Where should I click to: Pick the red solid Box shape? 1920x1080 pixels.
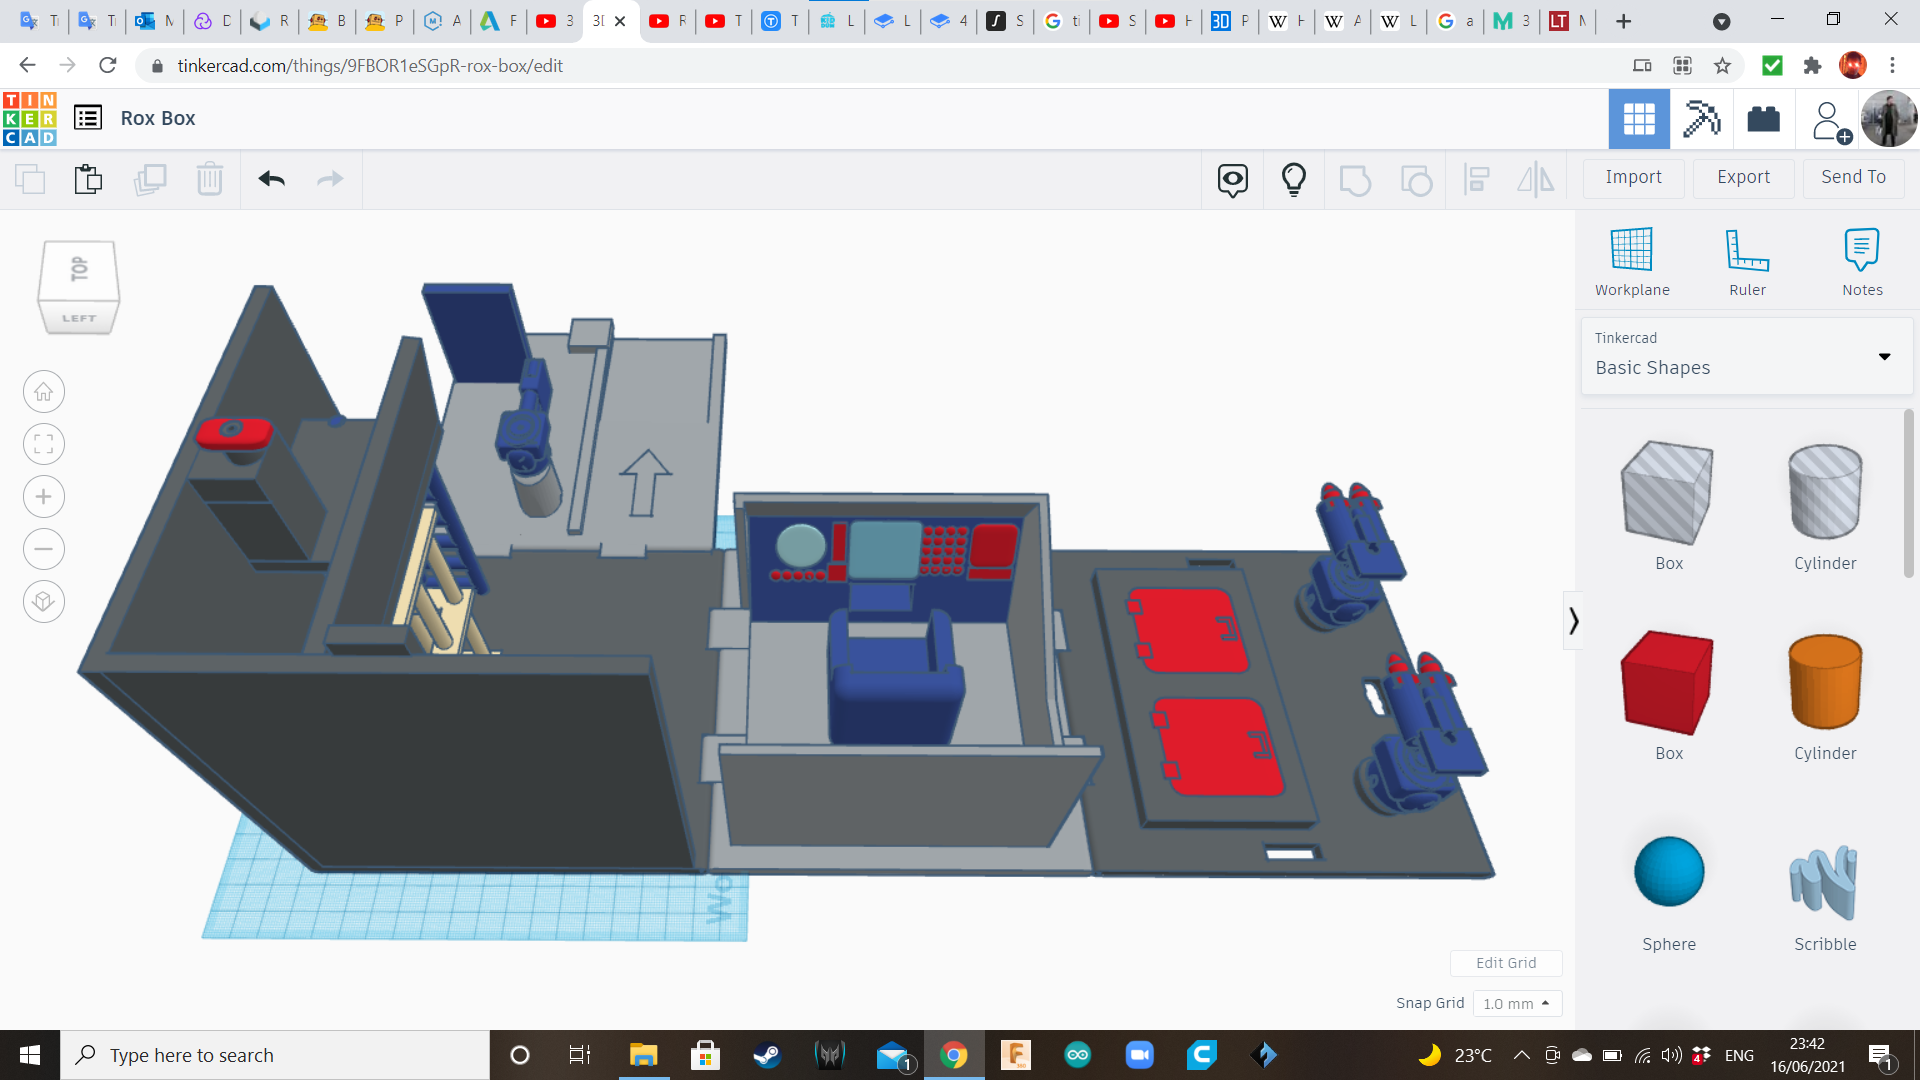(x=1667, y=684)
